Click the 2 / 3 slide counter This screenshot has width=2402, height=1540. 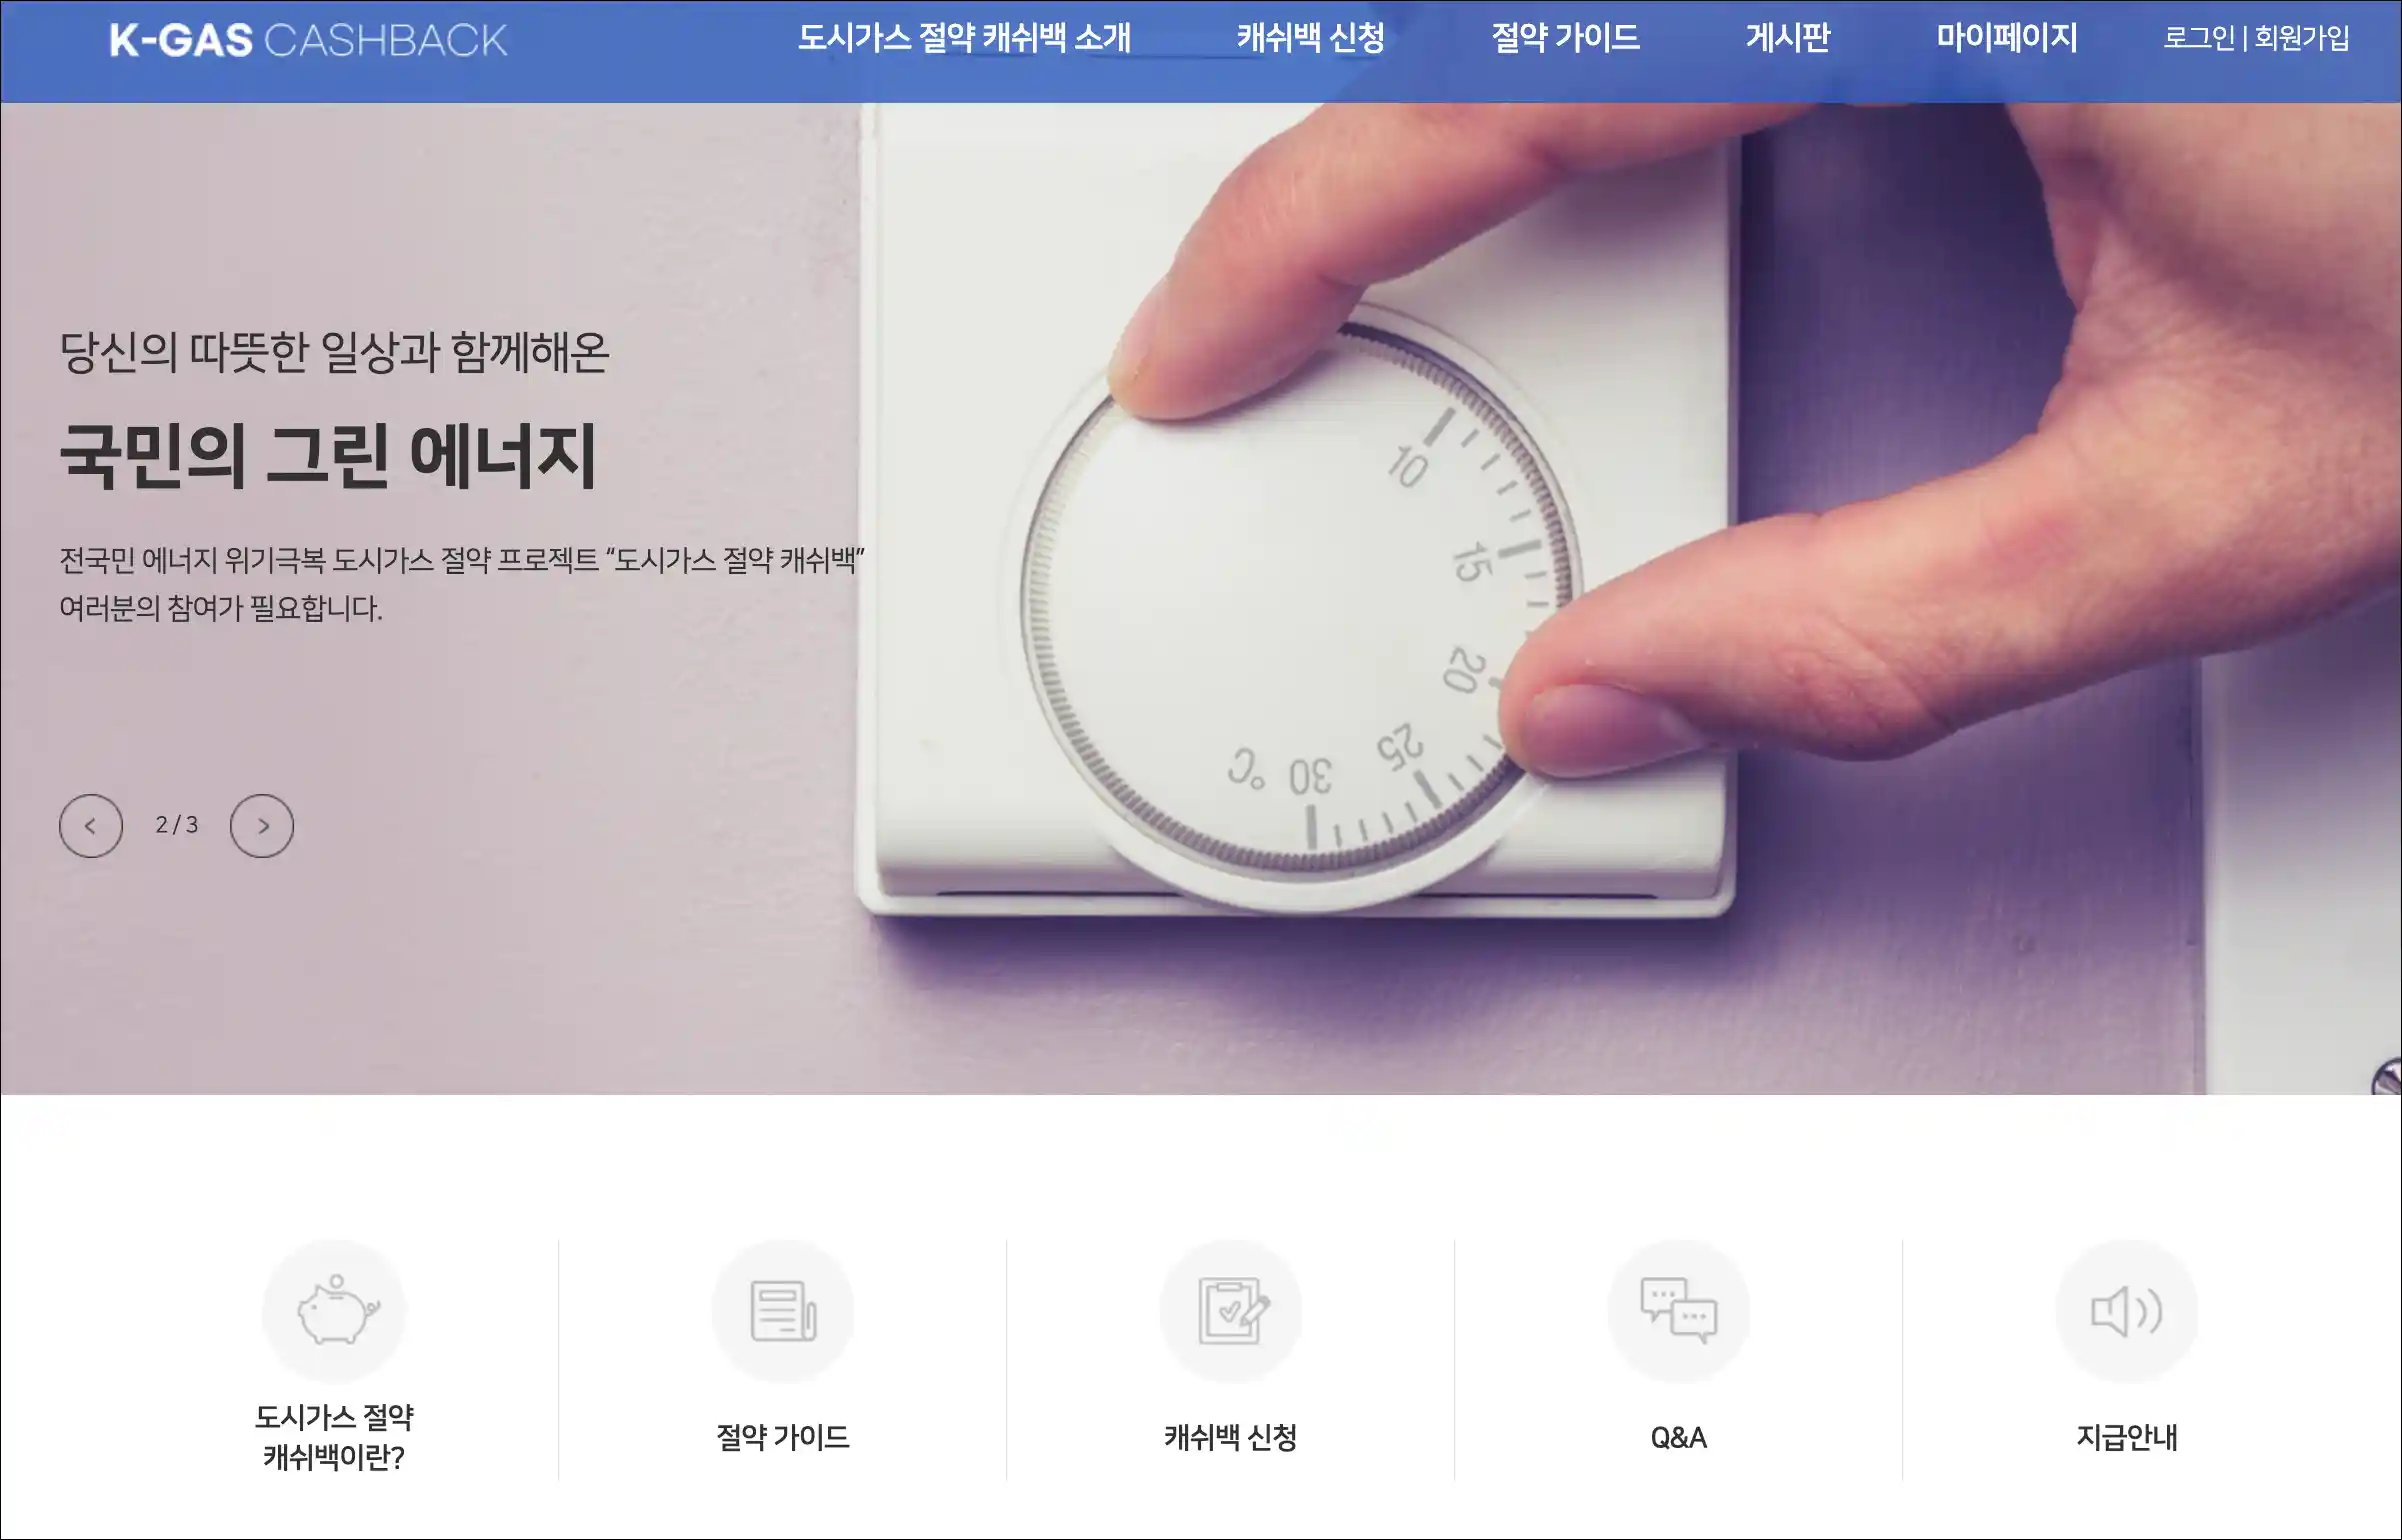(x=177, y=825)
